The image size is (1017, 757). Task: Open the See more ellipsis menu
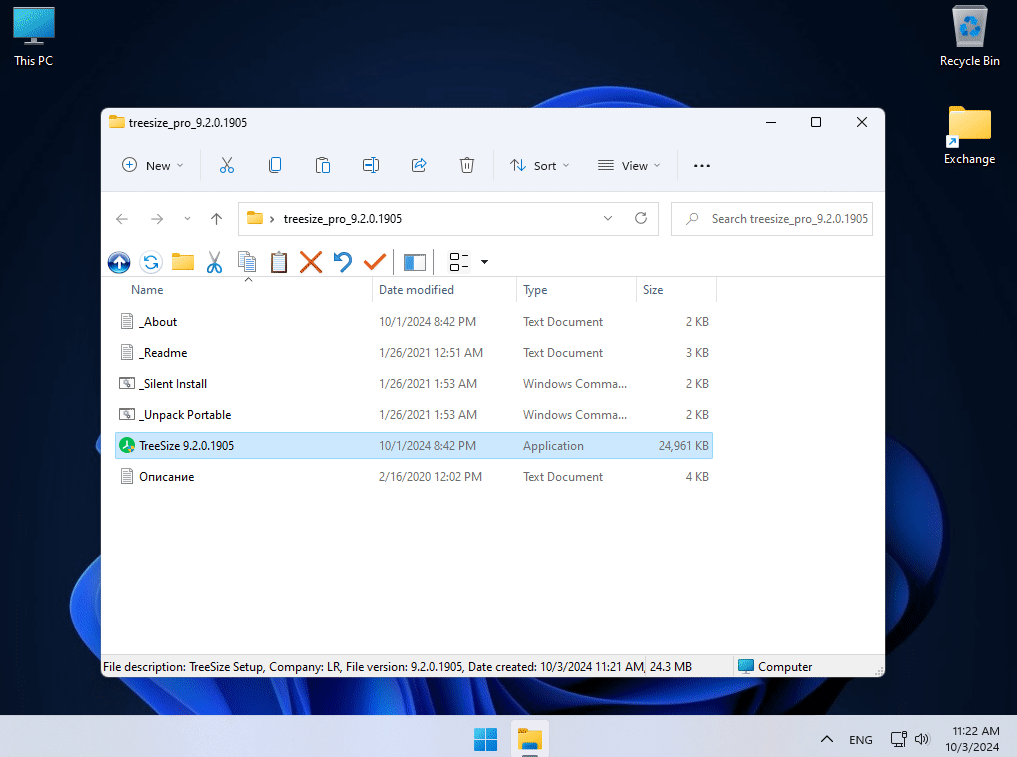point(702,166)
